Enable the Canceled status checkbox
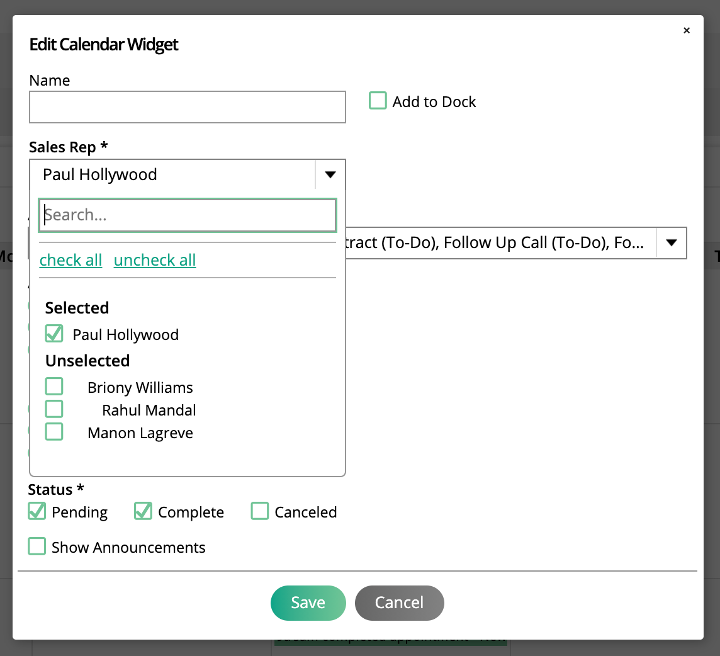720x656 pixels. [259, 511]
